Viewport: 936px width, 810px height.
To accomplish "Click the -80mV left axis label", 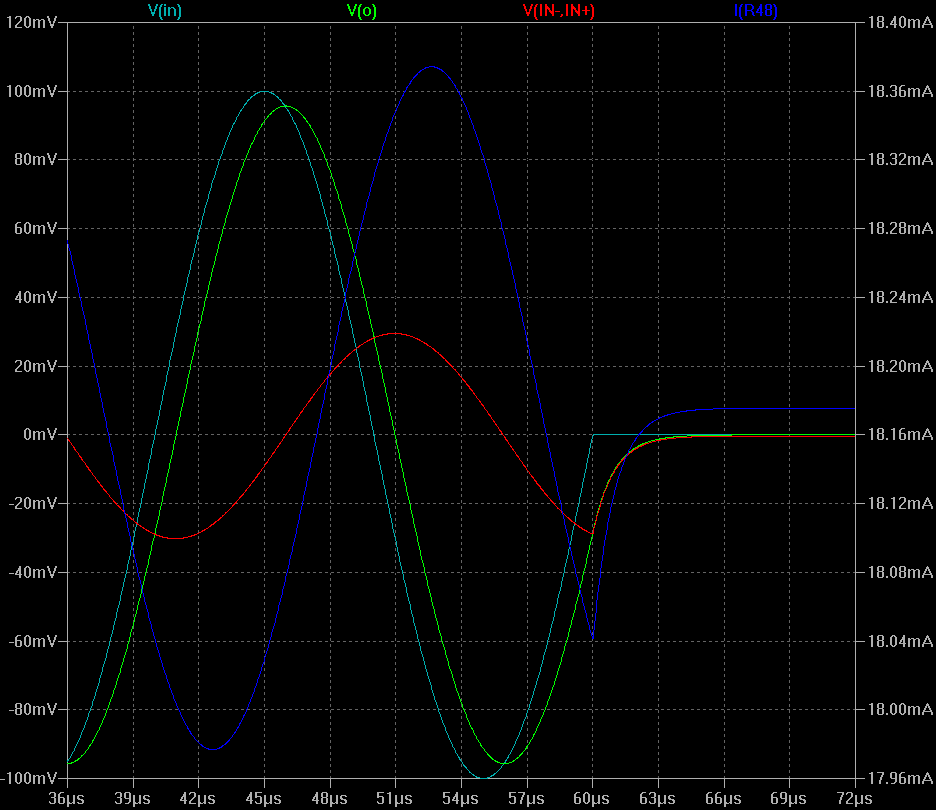I will [33, 709].
